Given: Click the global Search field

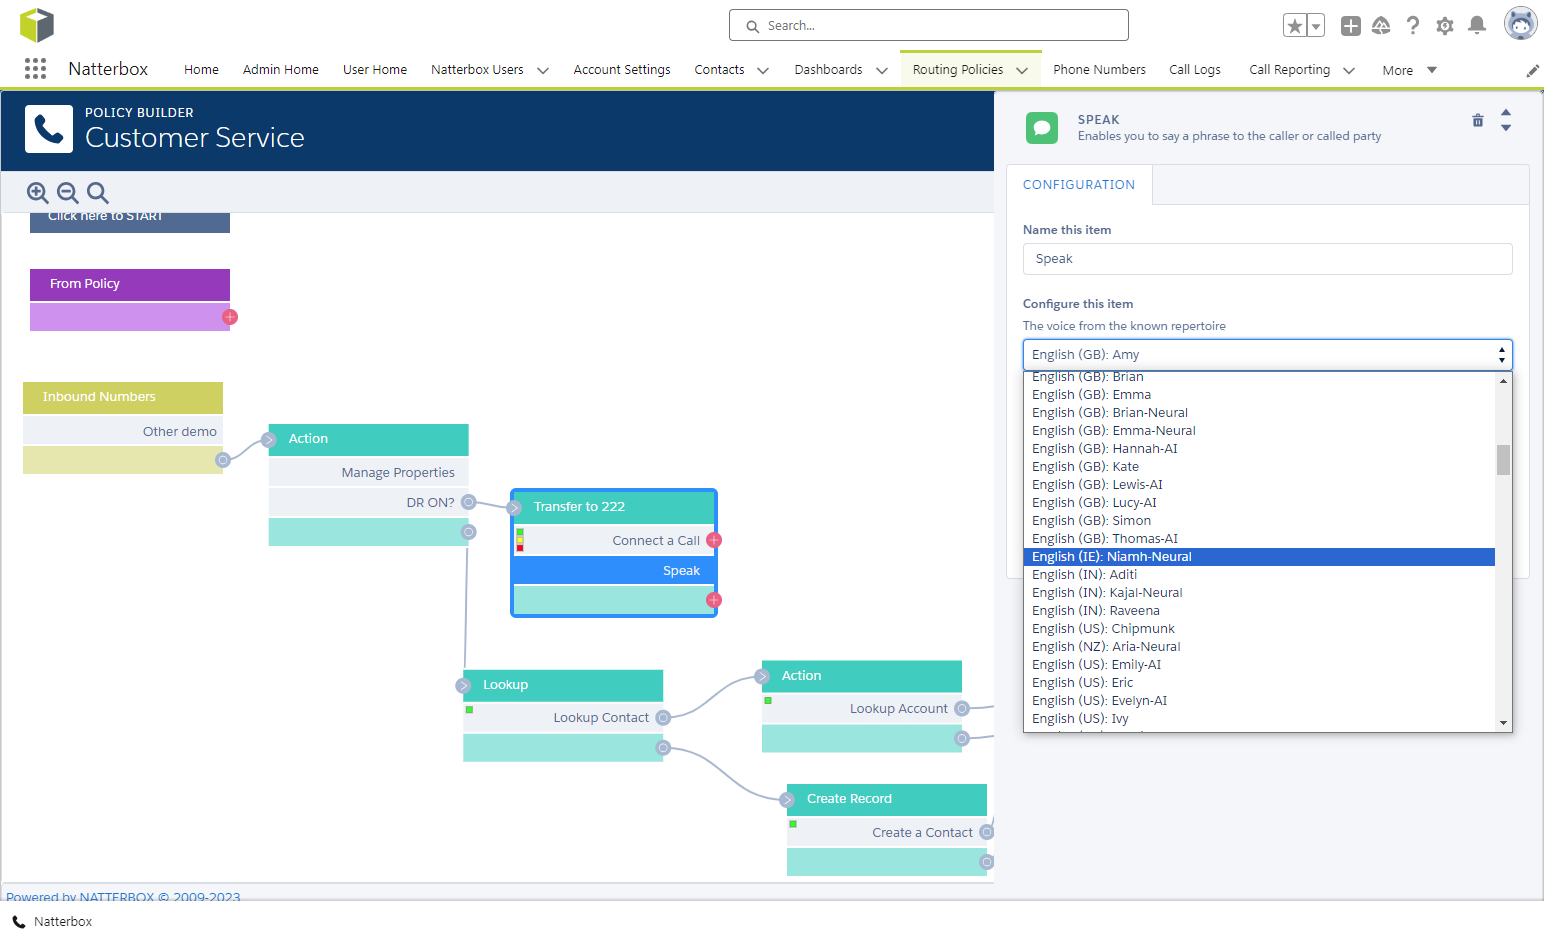Looking at the screenshot, I should (x=929, y=26).
